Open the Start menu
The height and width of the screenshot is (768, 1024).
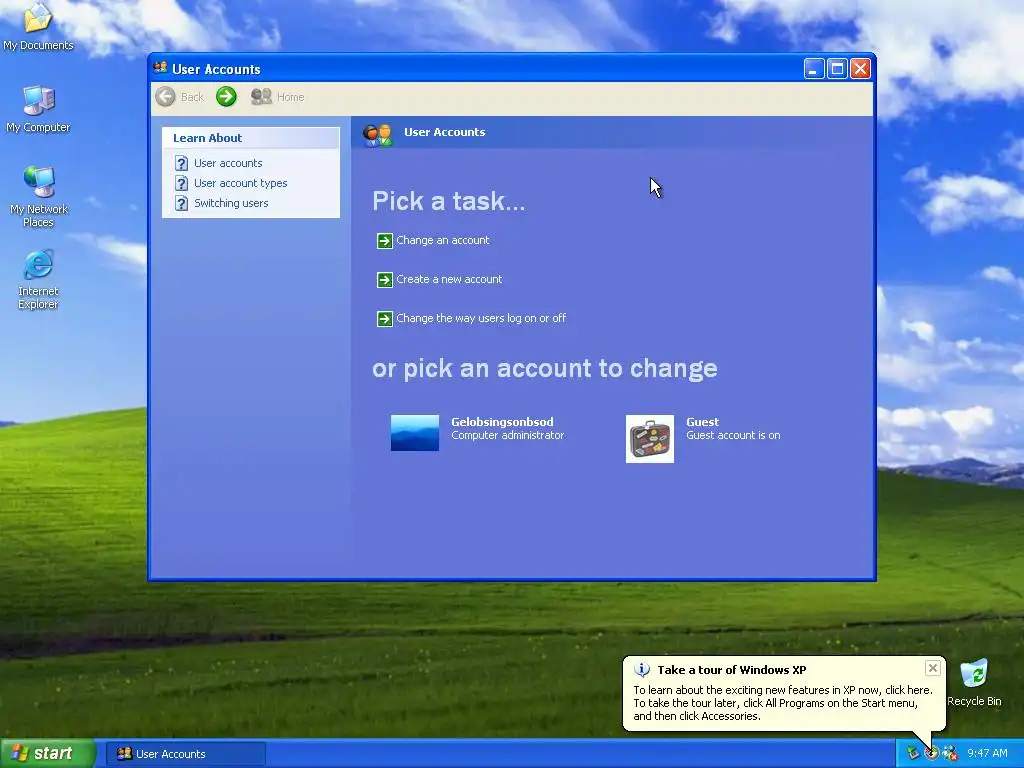[x=47, y=754]
